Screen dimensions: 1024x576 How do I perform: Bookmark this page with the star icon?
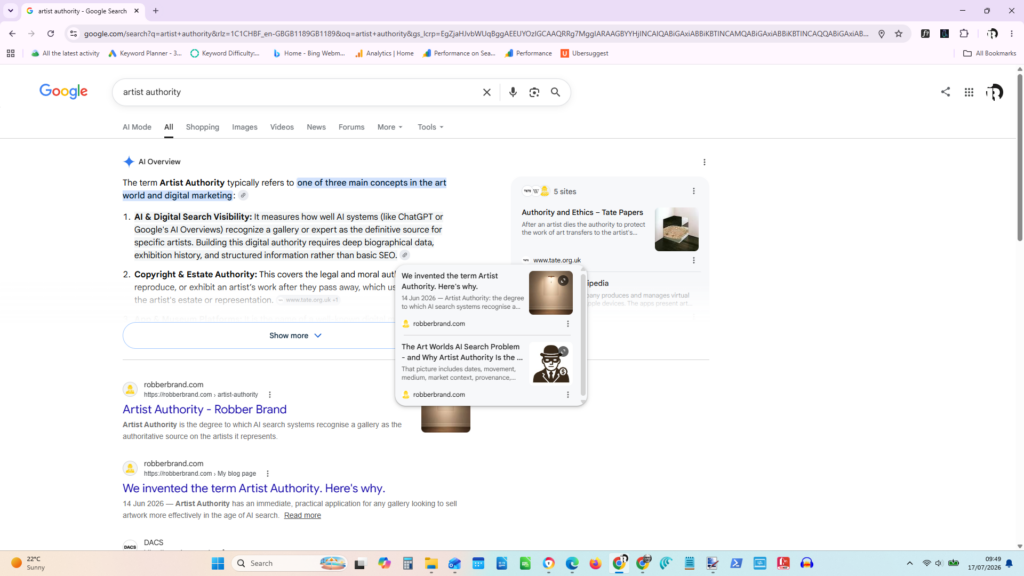[899, 33]
